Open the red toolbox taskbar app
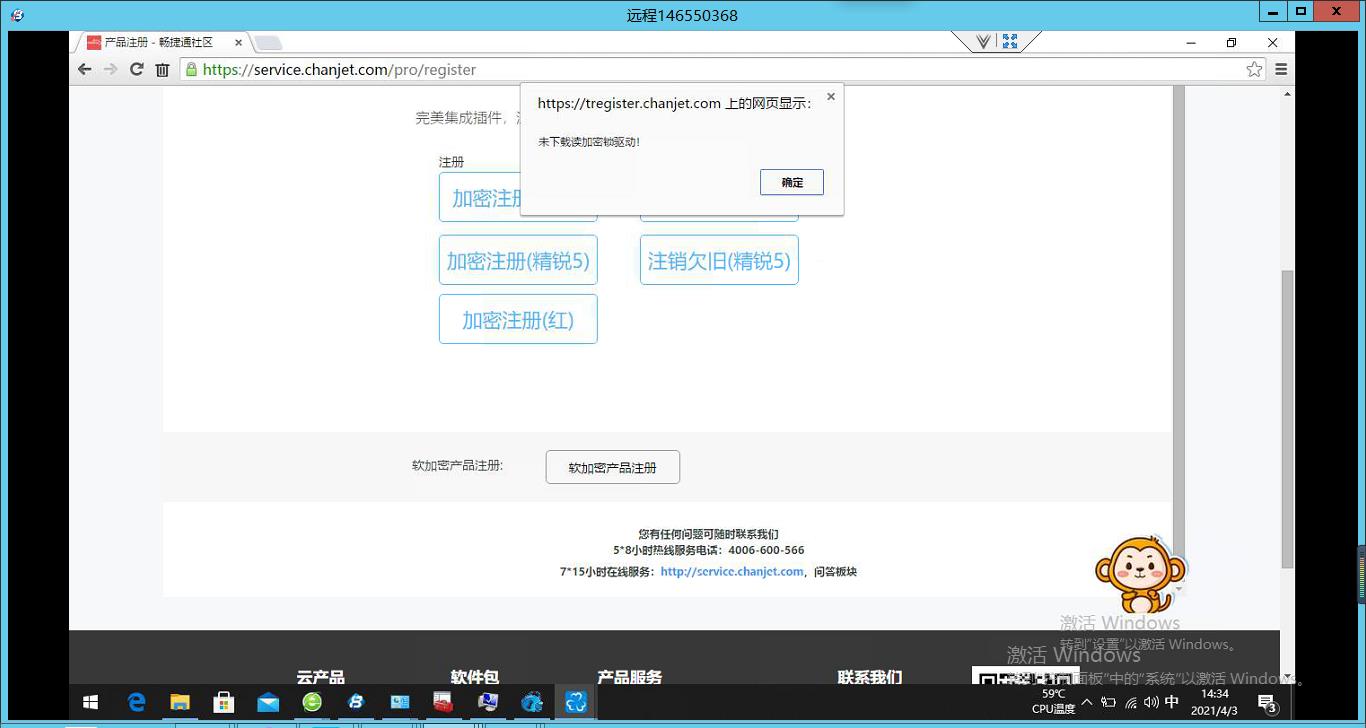1366x728 pixels. point(444,703)
